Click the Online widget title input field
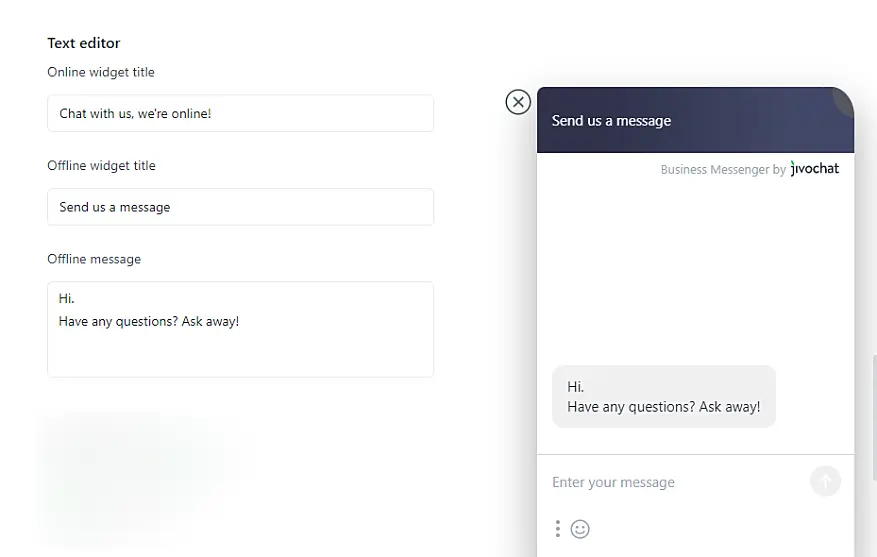The width and height of the screenshot is (877, 557). [240, 114]
